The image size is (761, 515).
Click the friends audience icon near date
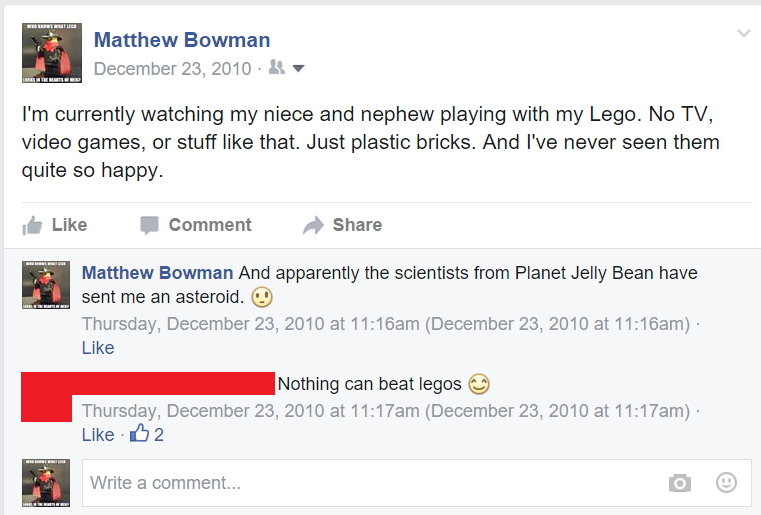pyautogui.click(x=277, y=69)
